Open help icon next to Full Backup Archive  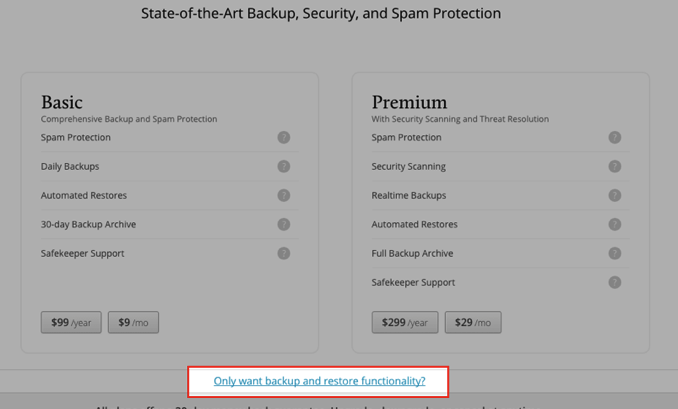tap(615, 253)
